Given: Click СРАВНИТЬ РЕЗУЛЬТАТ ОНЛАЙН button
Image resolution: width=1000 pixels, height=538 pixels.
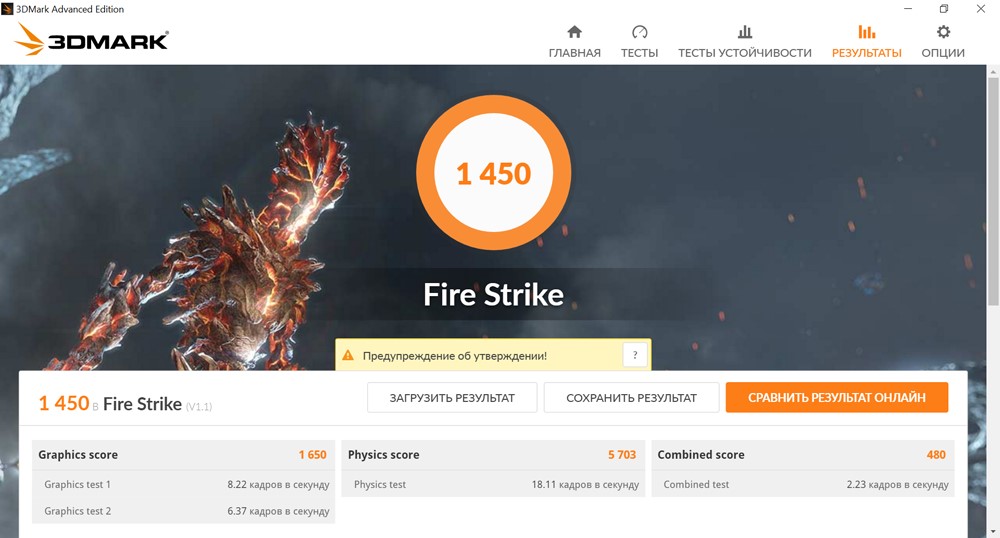Looking at the screenshot, I should point(837,398).
